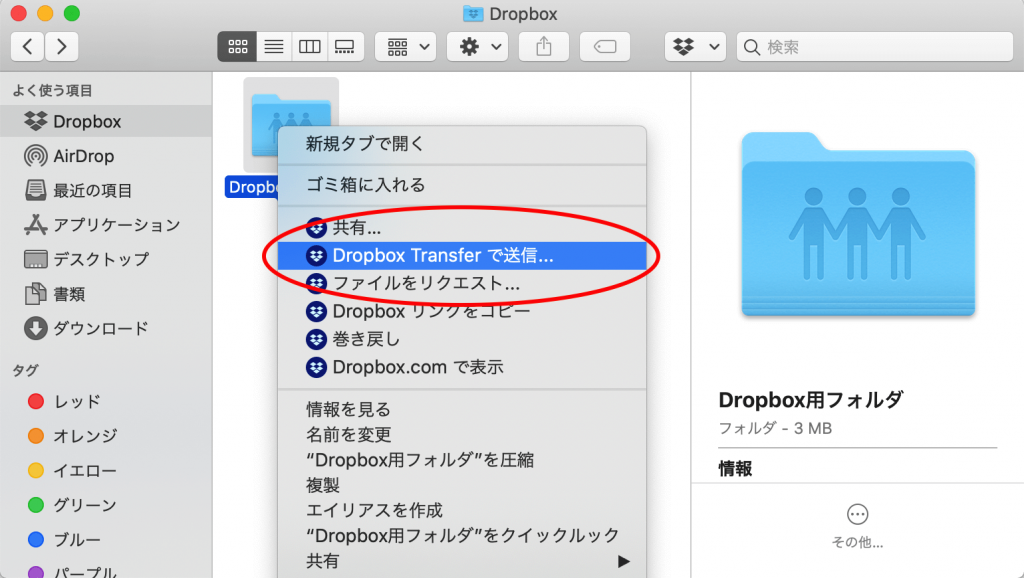The width and height of the screenshot is (1024, 578).
Task: Click the Dropbox用フォルダ title in preview pane
Action: pos(810,399)
